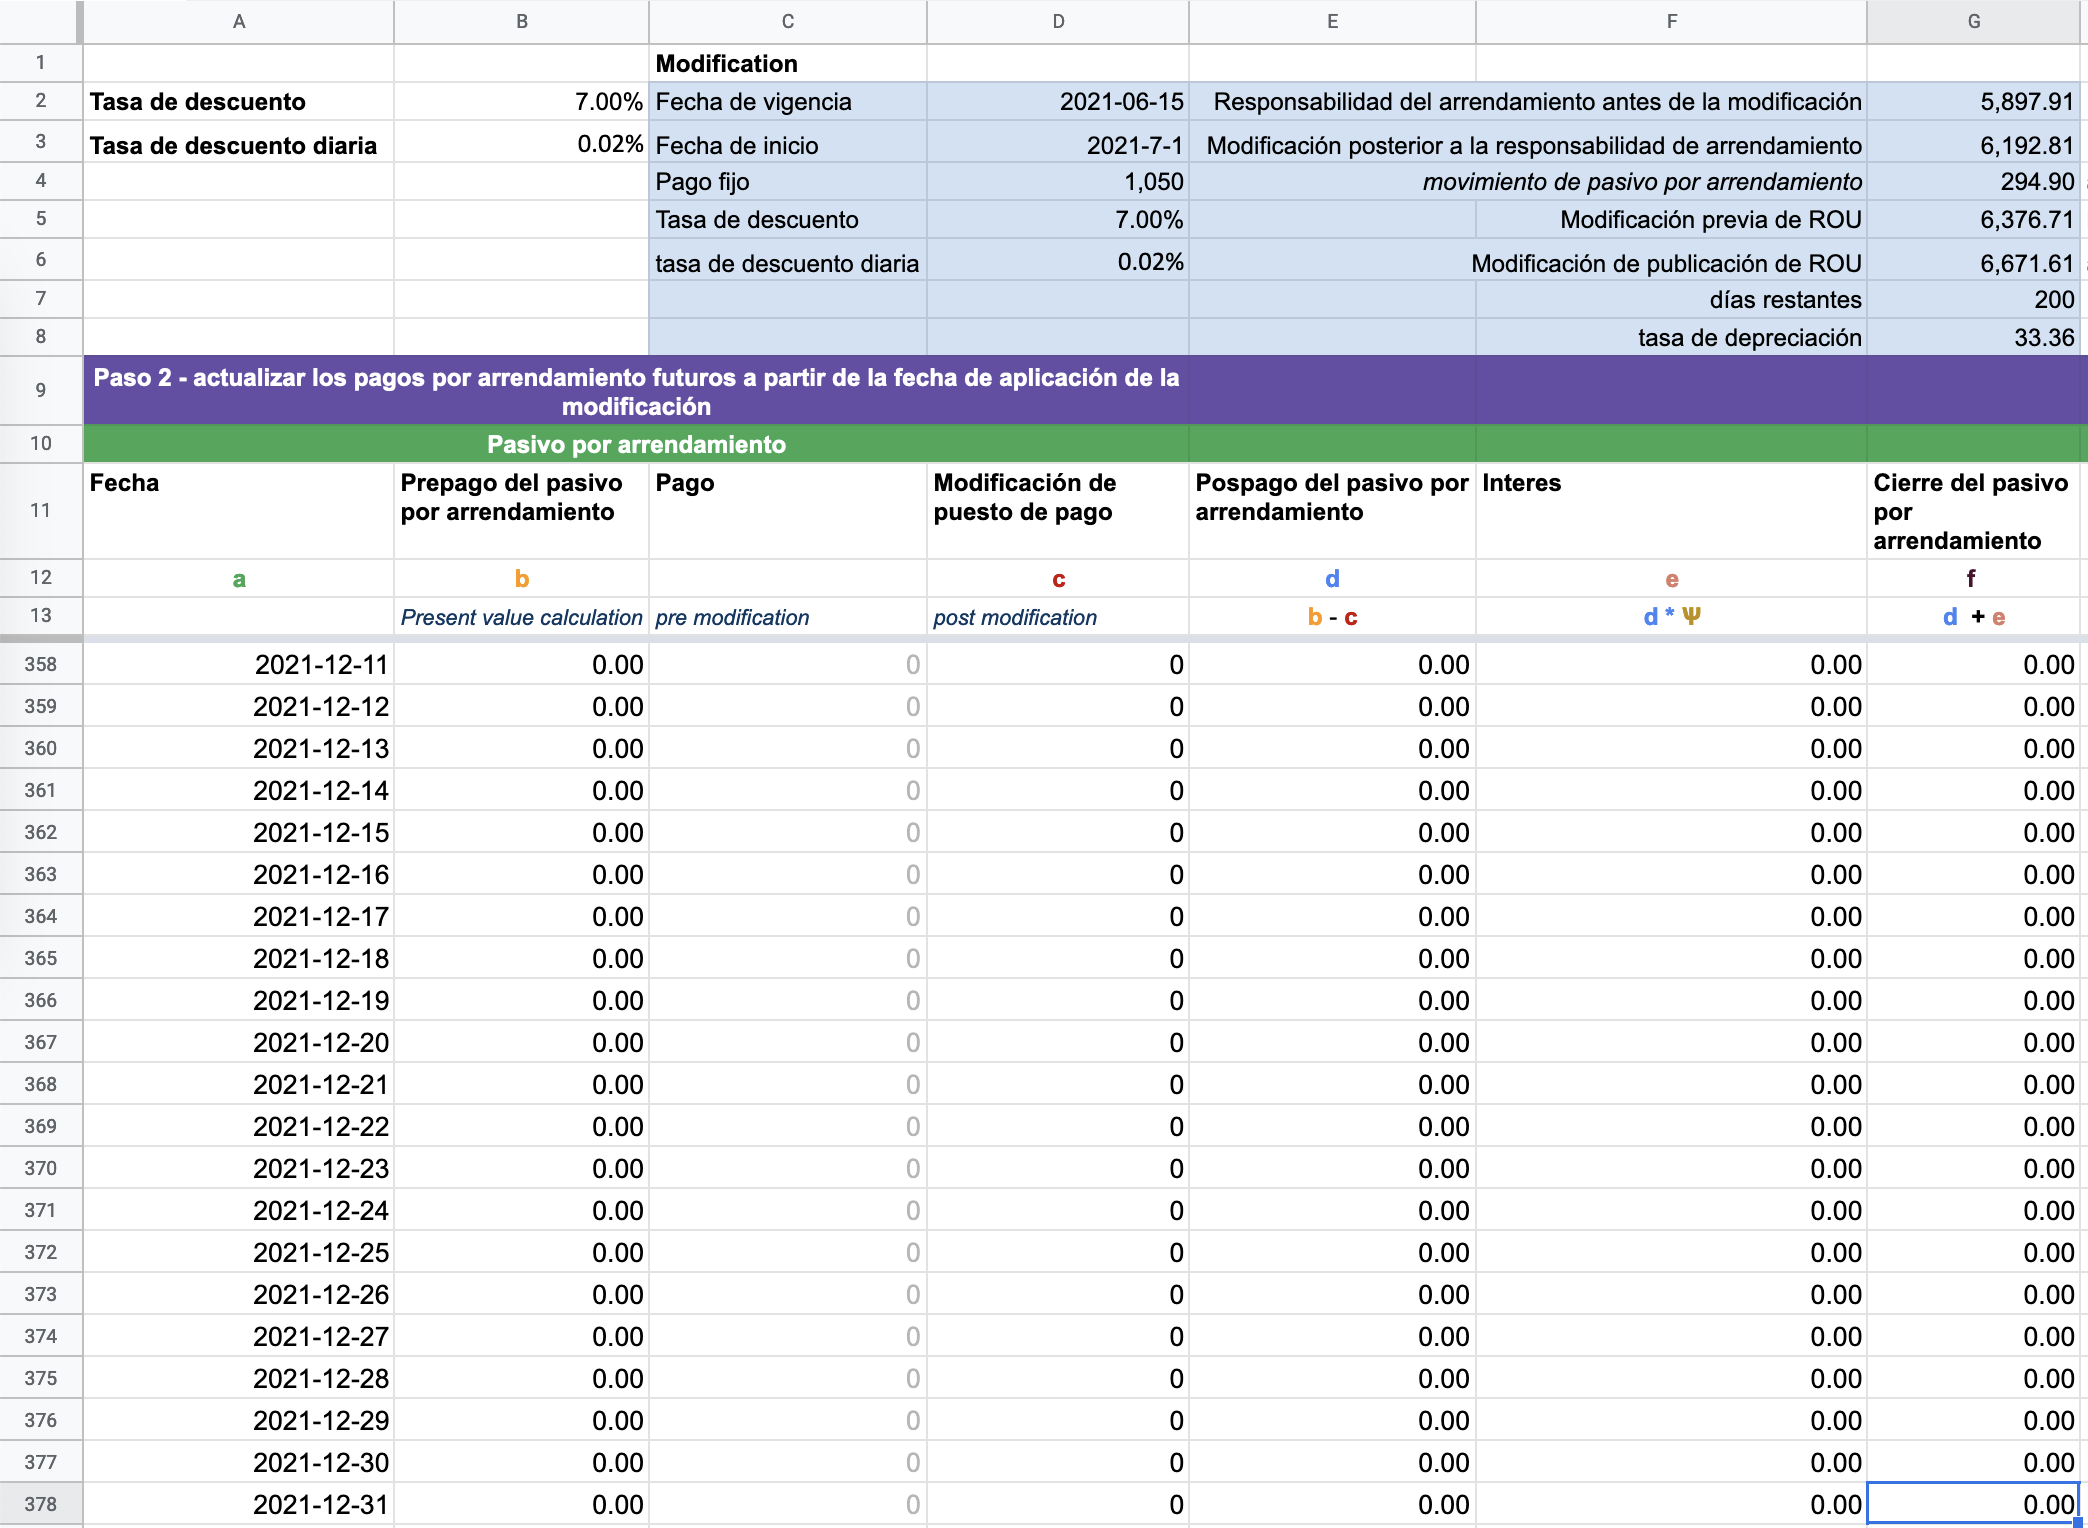Click date cell 2021-12-25
Viewport: 2088px width, 1528px height.
coord(239,1252)
